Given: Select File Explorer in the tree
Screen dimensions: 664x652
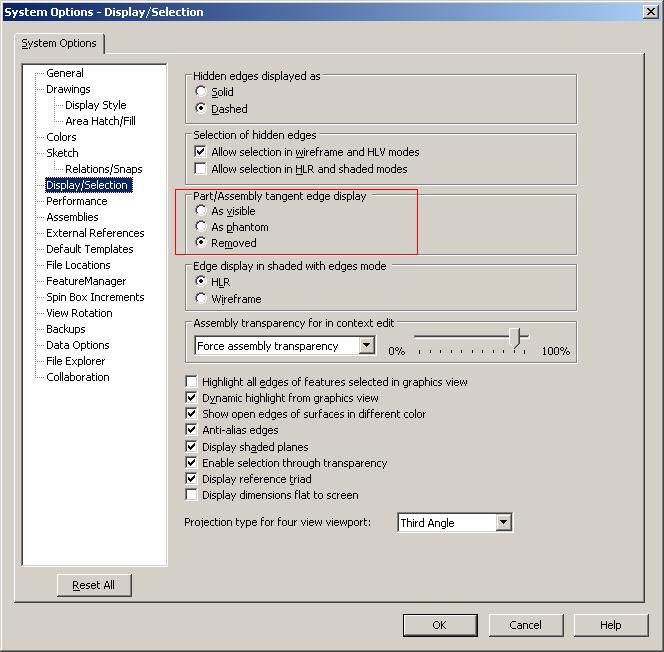Looking at the screenshot, I should click(75, 361).
